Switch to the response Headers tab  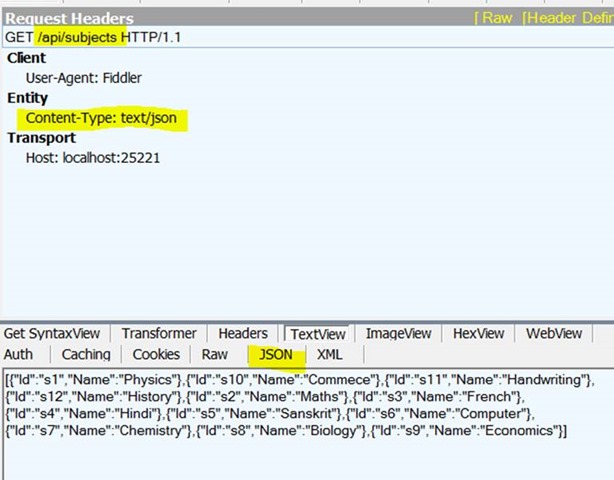coord(243,334)
